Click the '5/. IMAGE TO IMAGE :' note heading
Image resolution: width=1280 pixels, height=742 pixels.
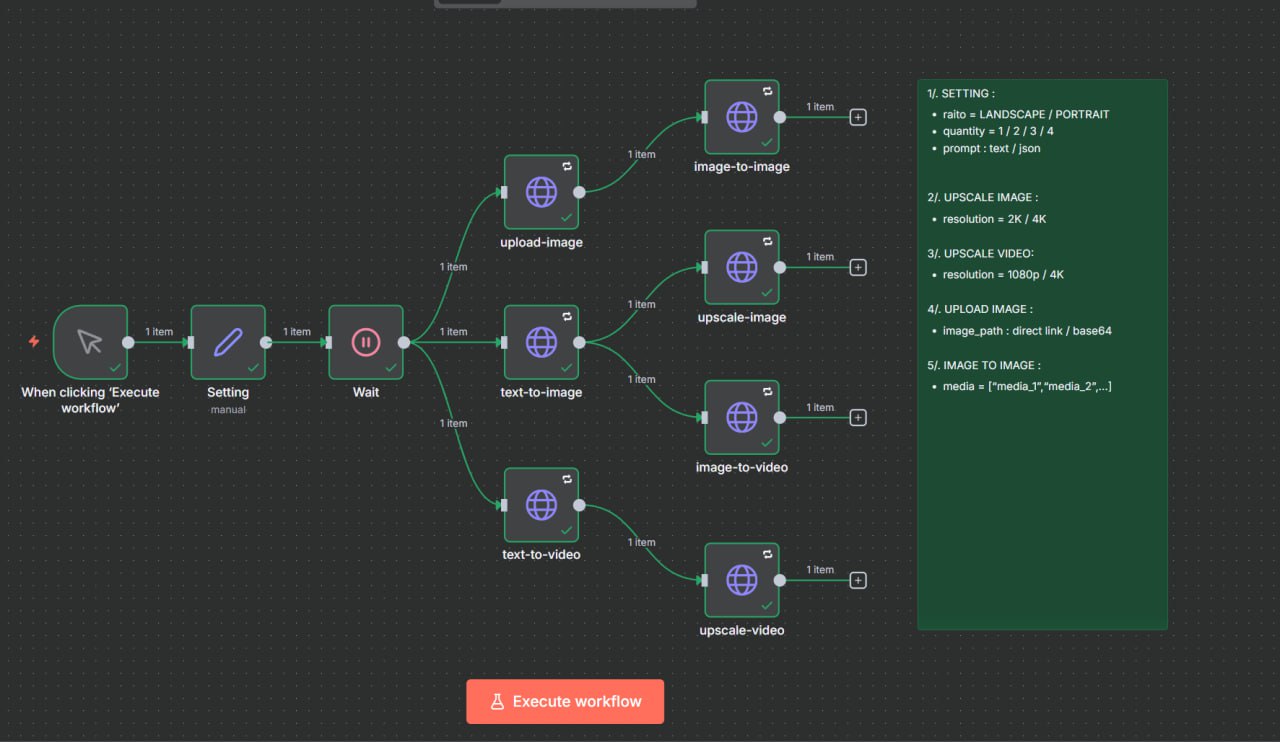coord(984,366)
